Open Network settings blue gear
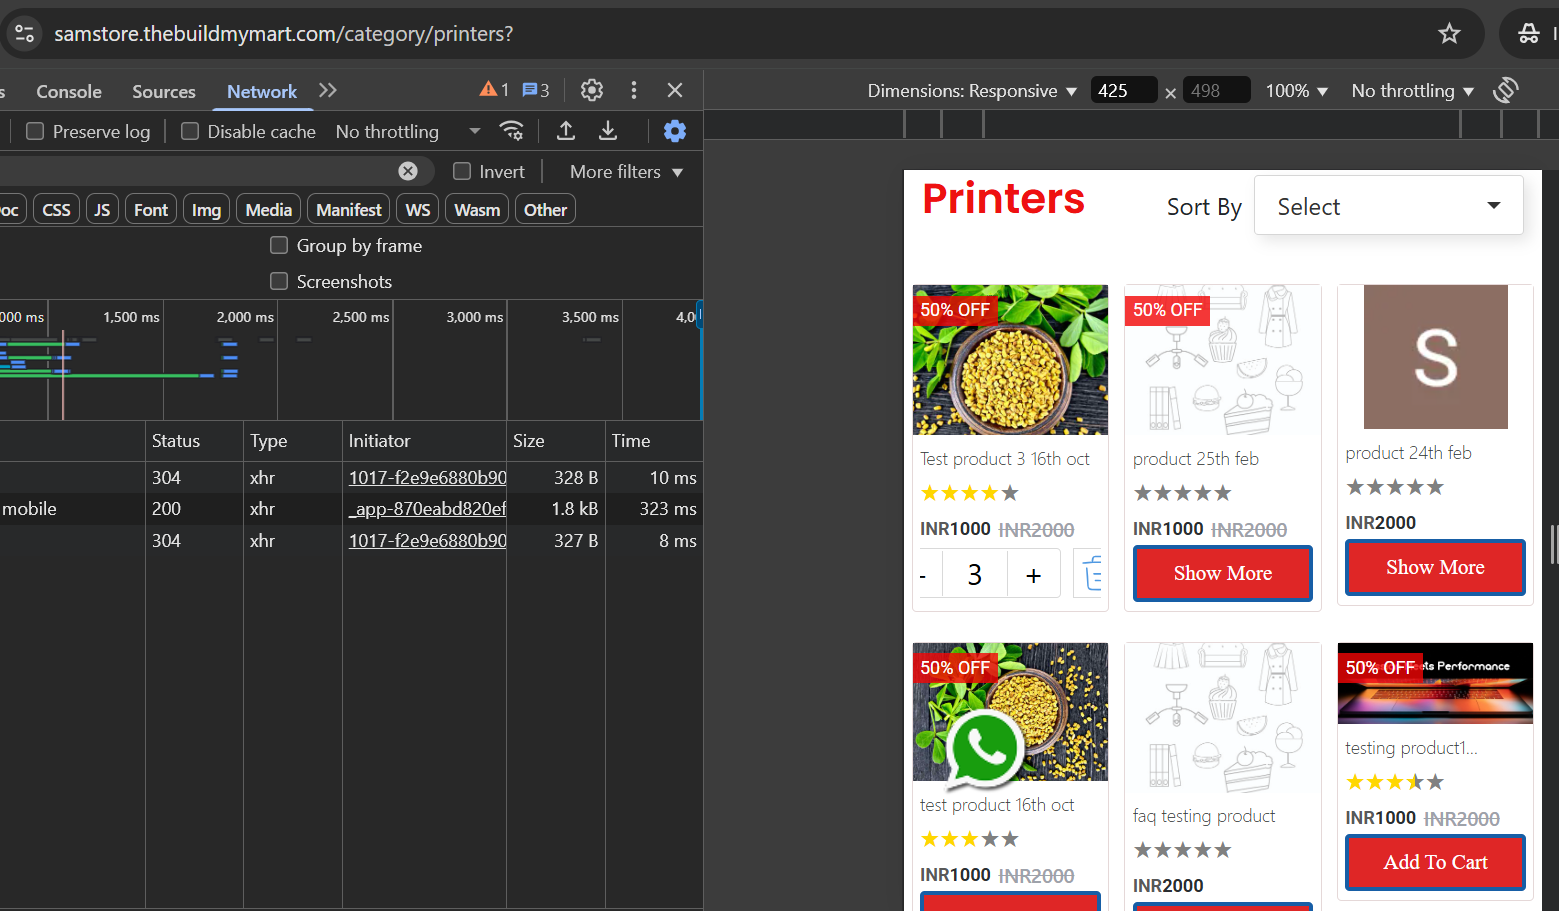1559x911 pixels. coord(675,131)
